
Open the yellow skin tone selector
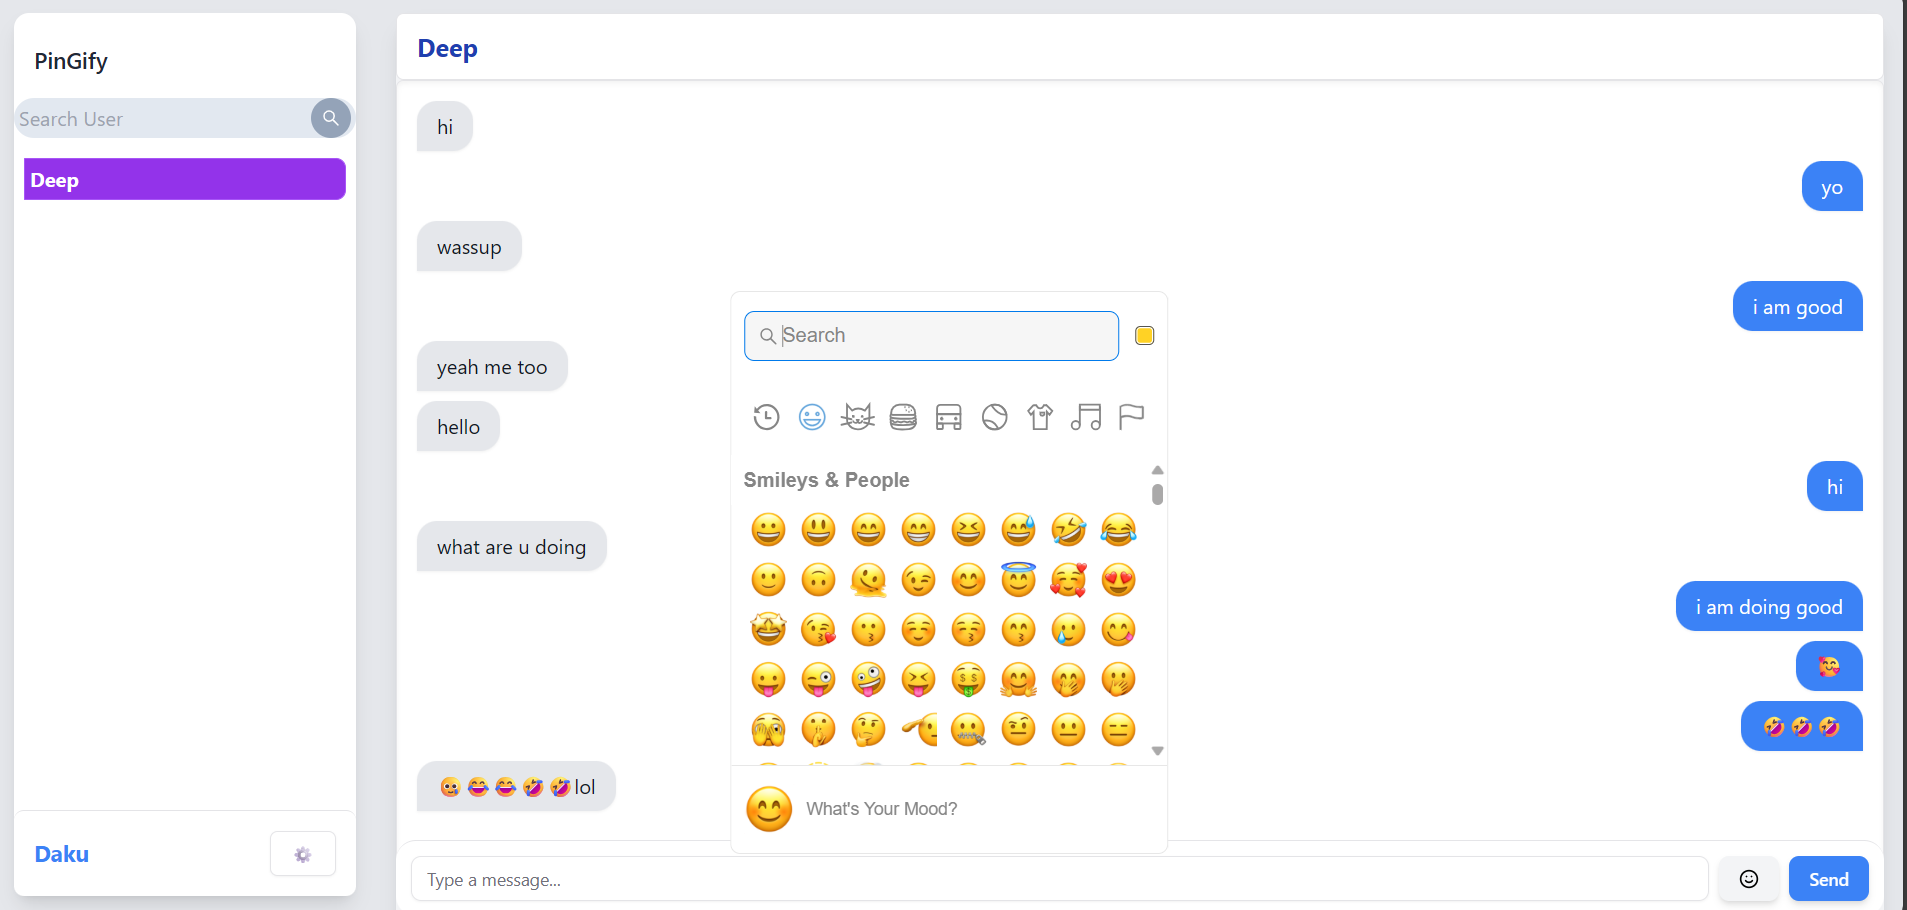(1144, 336)
